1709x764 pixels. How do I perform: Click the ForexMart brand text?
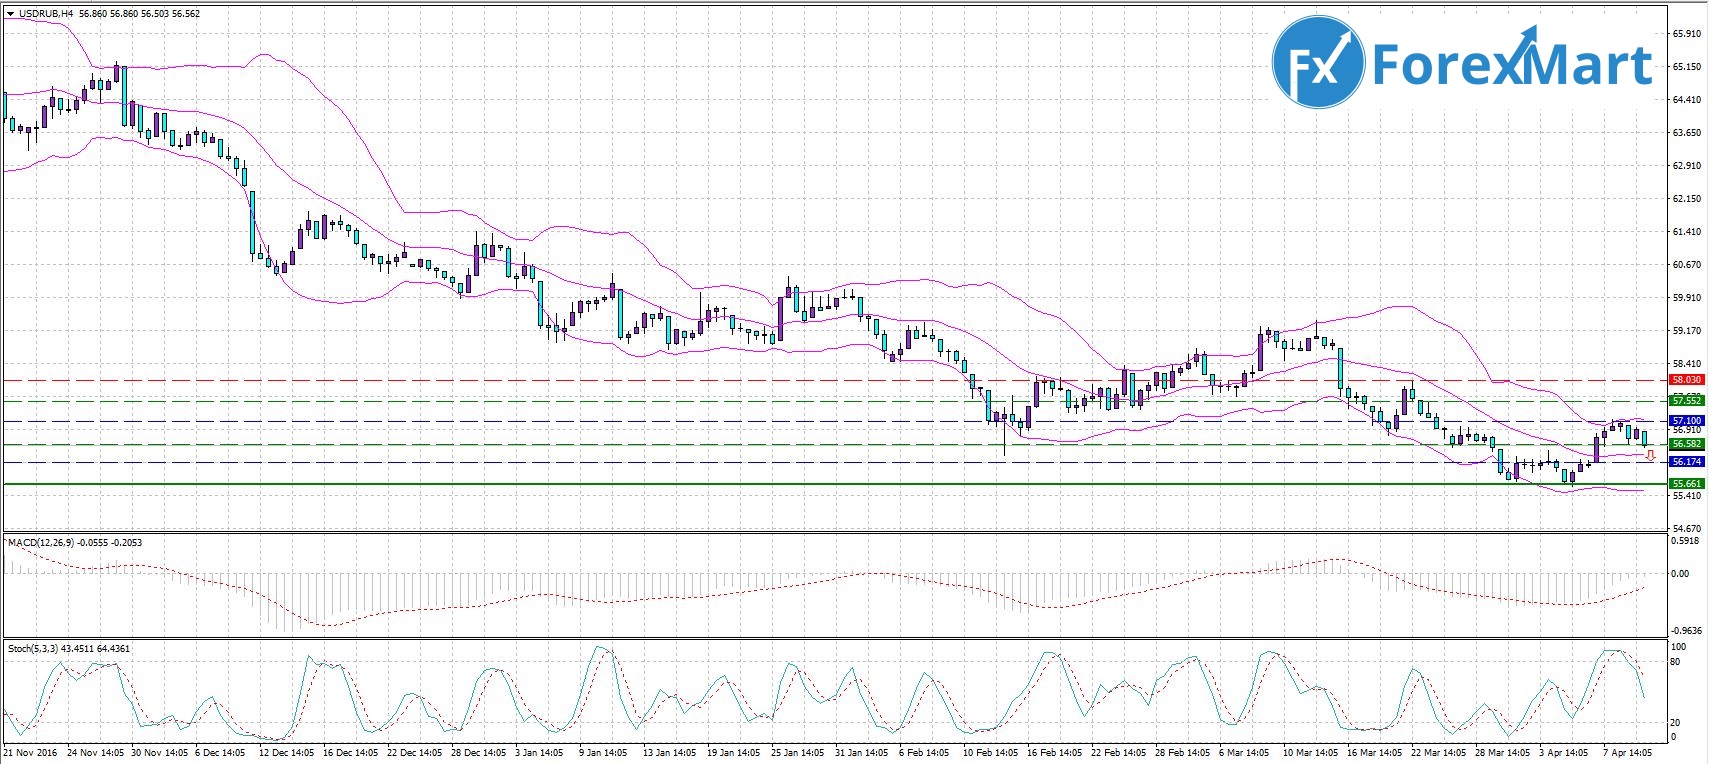pos(1512,64)
